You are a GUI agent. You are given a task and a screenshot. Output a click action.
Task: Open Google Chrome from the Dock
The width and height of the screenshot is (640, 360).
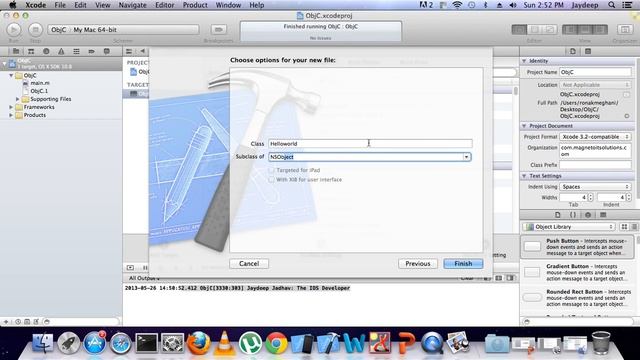click(x=276, y=343)
